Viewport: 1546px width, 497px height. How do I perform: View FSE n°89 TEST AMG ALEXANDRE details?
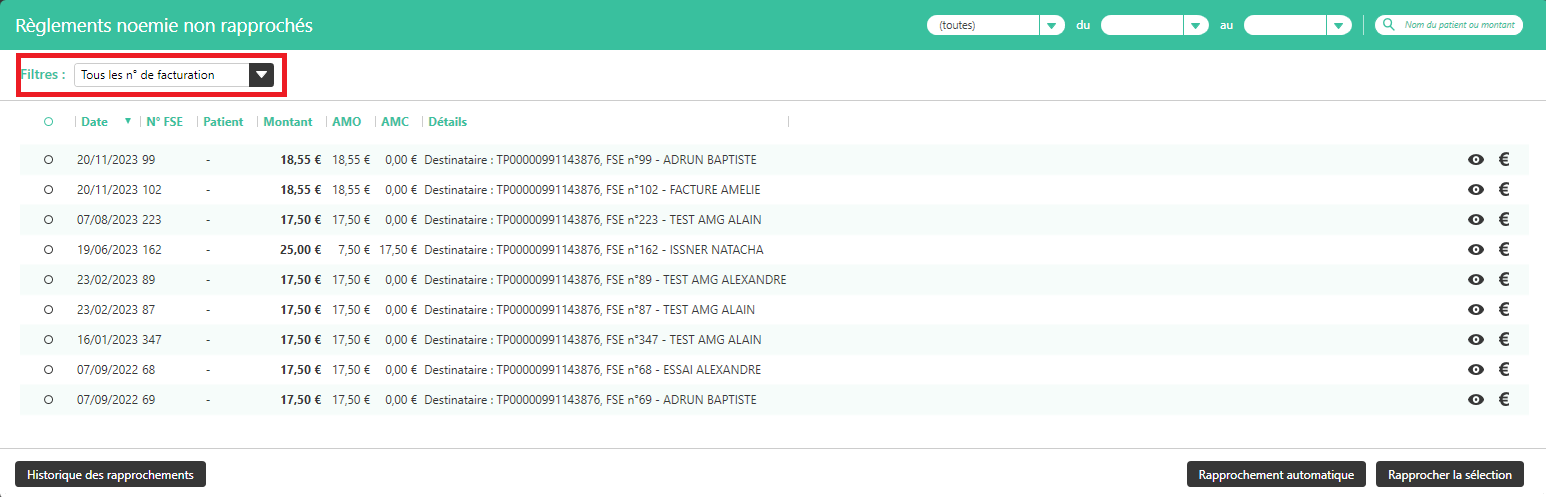[1475, 280]
